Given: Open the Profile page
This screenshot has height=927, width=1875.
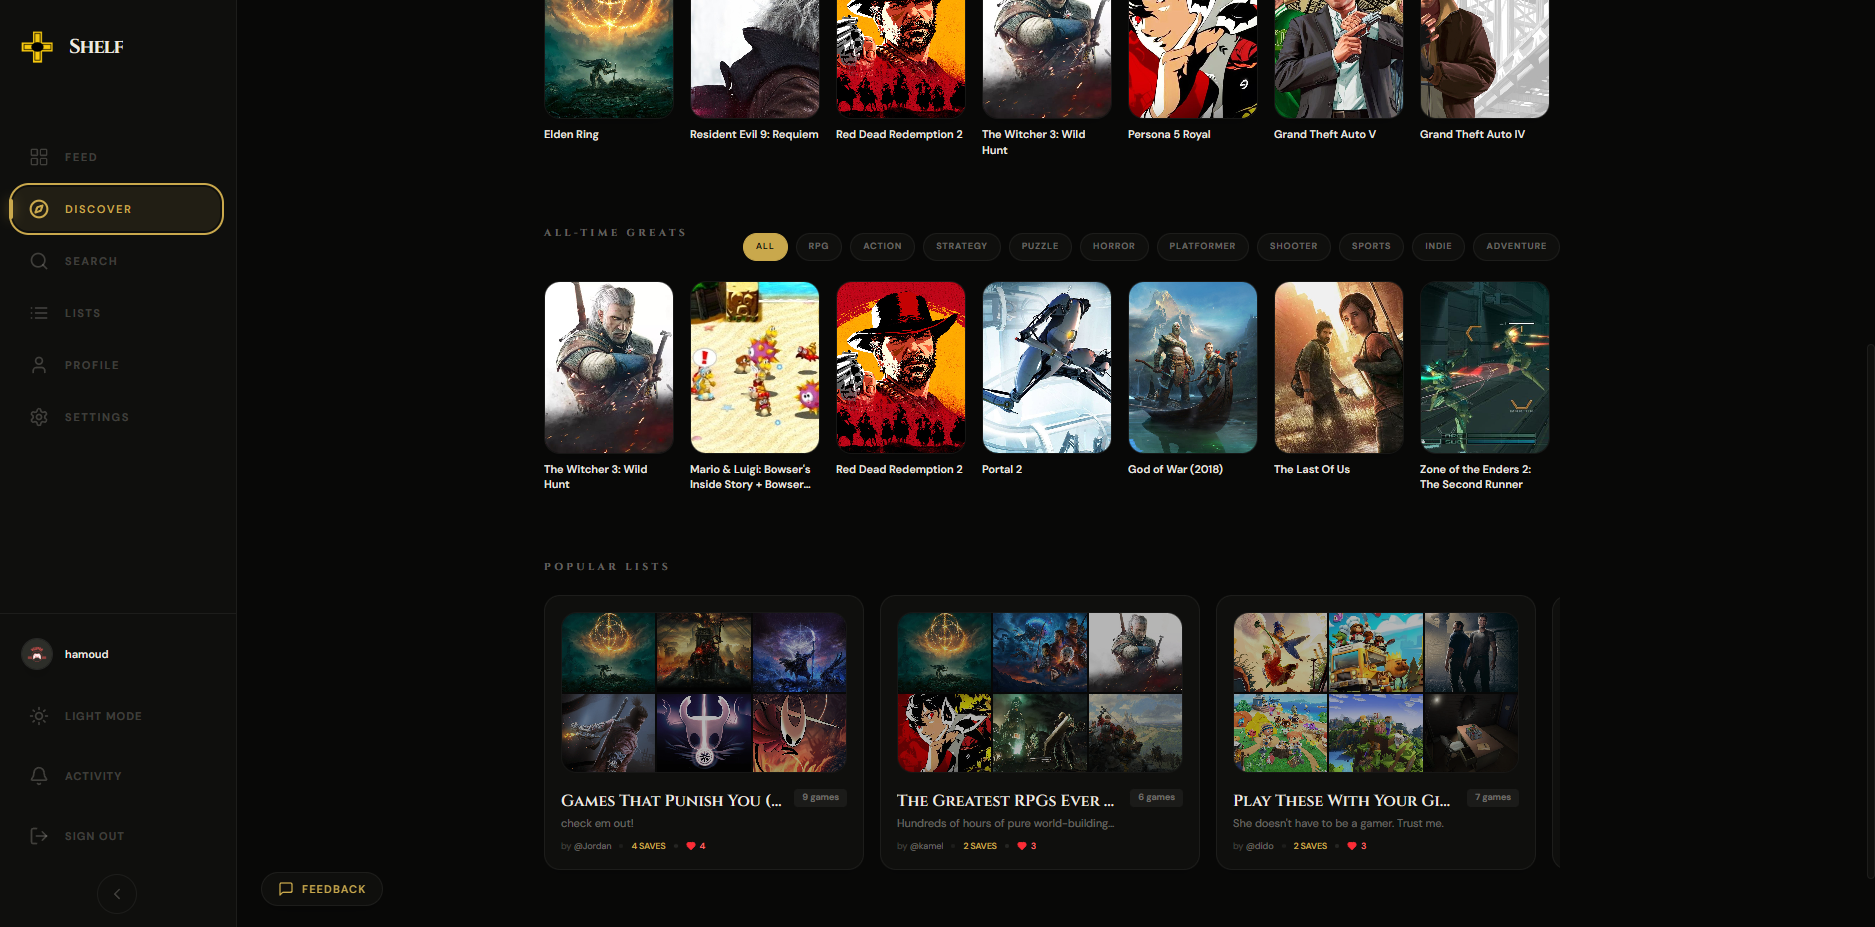Looking at the screenshot, I should [x=117, y=365].
